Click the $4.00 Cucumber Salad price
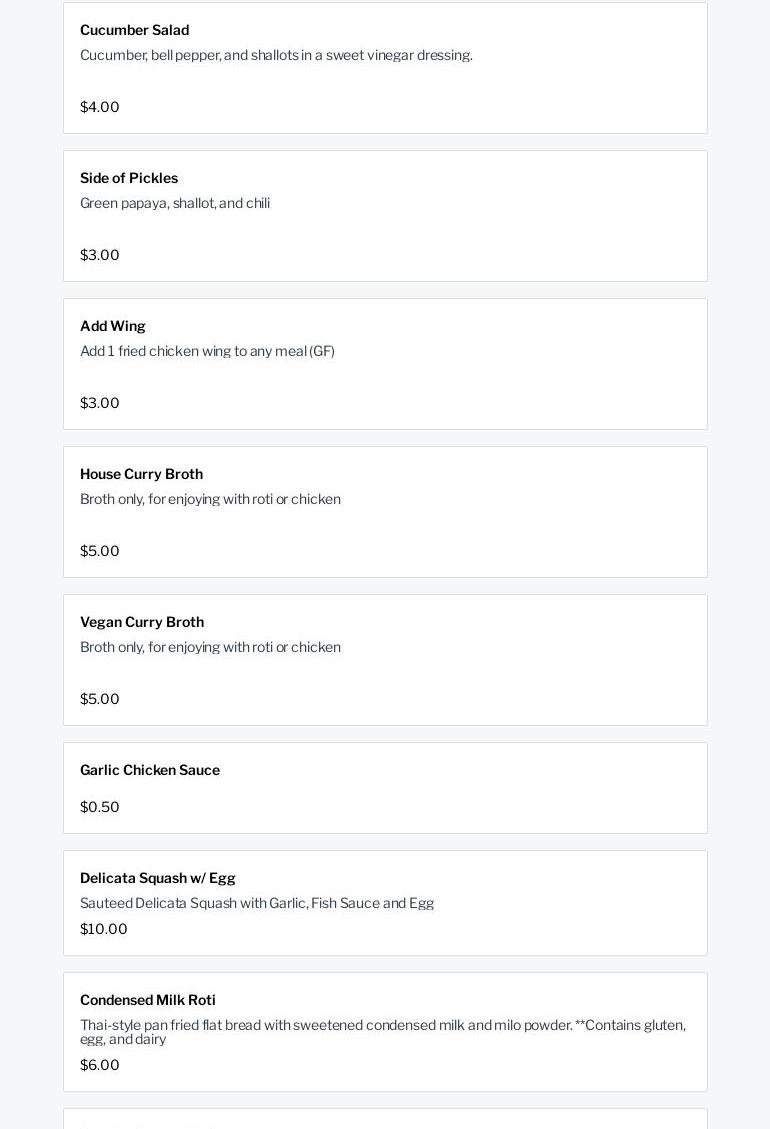Screen dimensions: 770x1129 click(100, 107)
